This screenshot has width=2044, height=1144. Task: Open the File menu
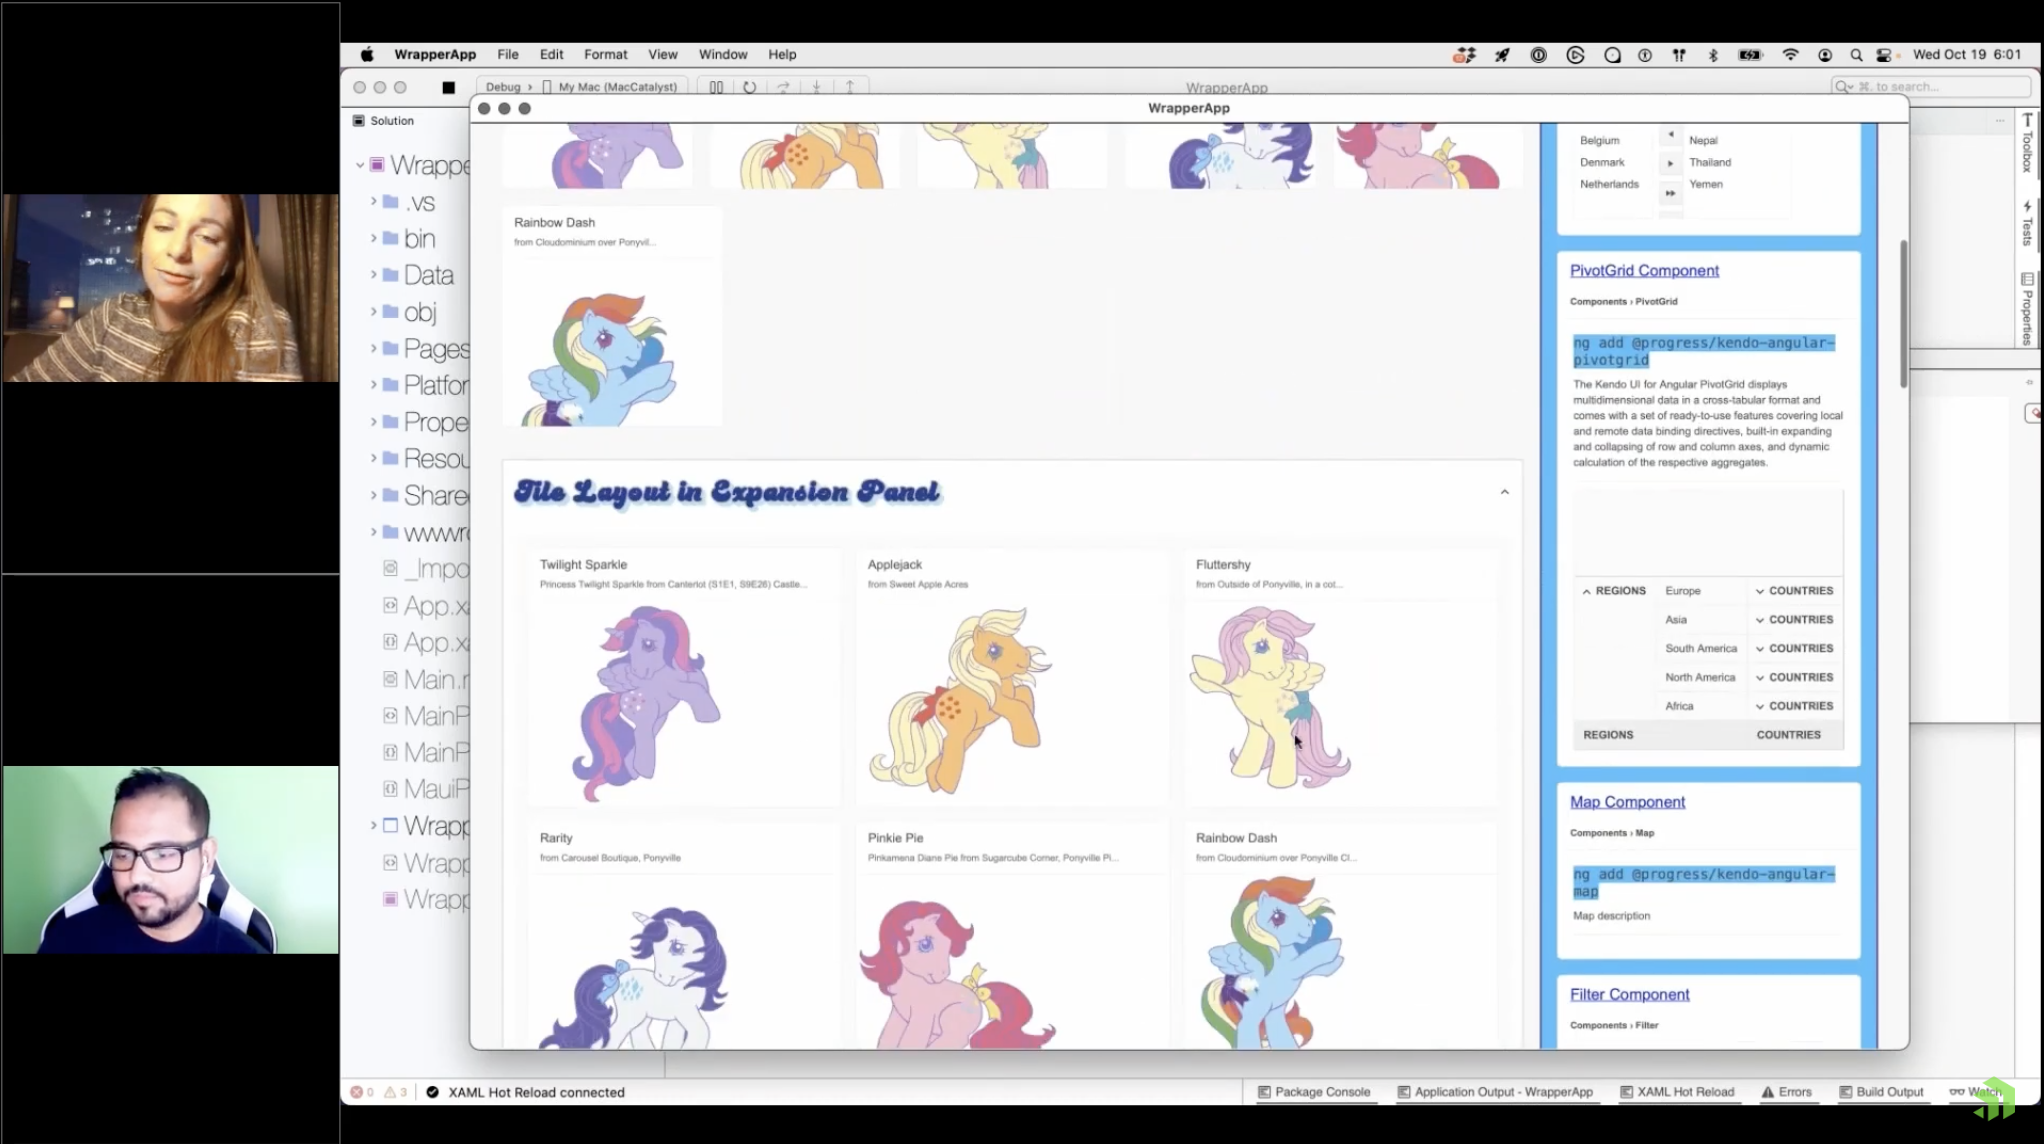point(508,55)
